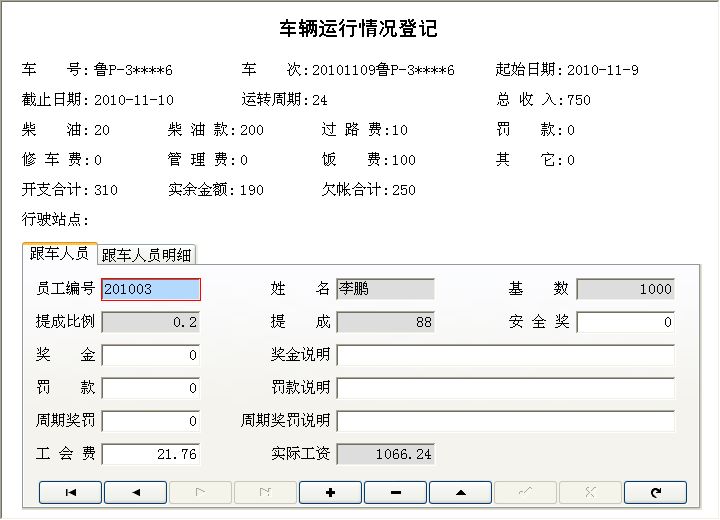Viewport: 720px width, 520px height.
Task: Click the 员工编号 input field
Action: pos(151,289)
